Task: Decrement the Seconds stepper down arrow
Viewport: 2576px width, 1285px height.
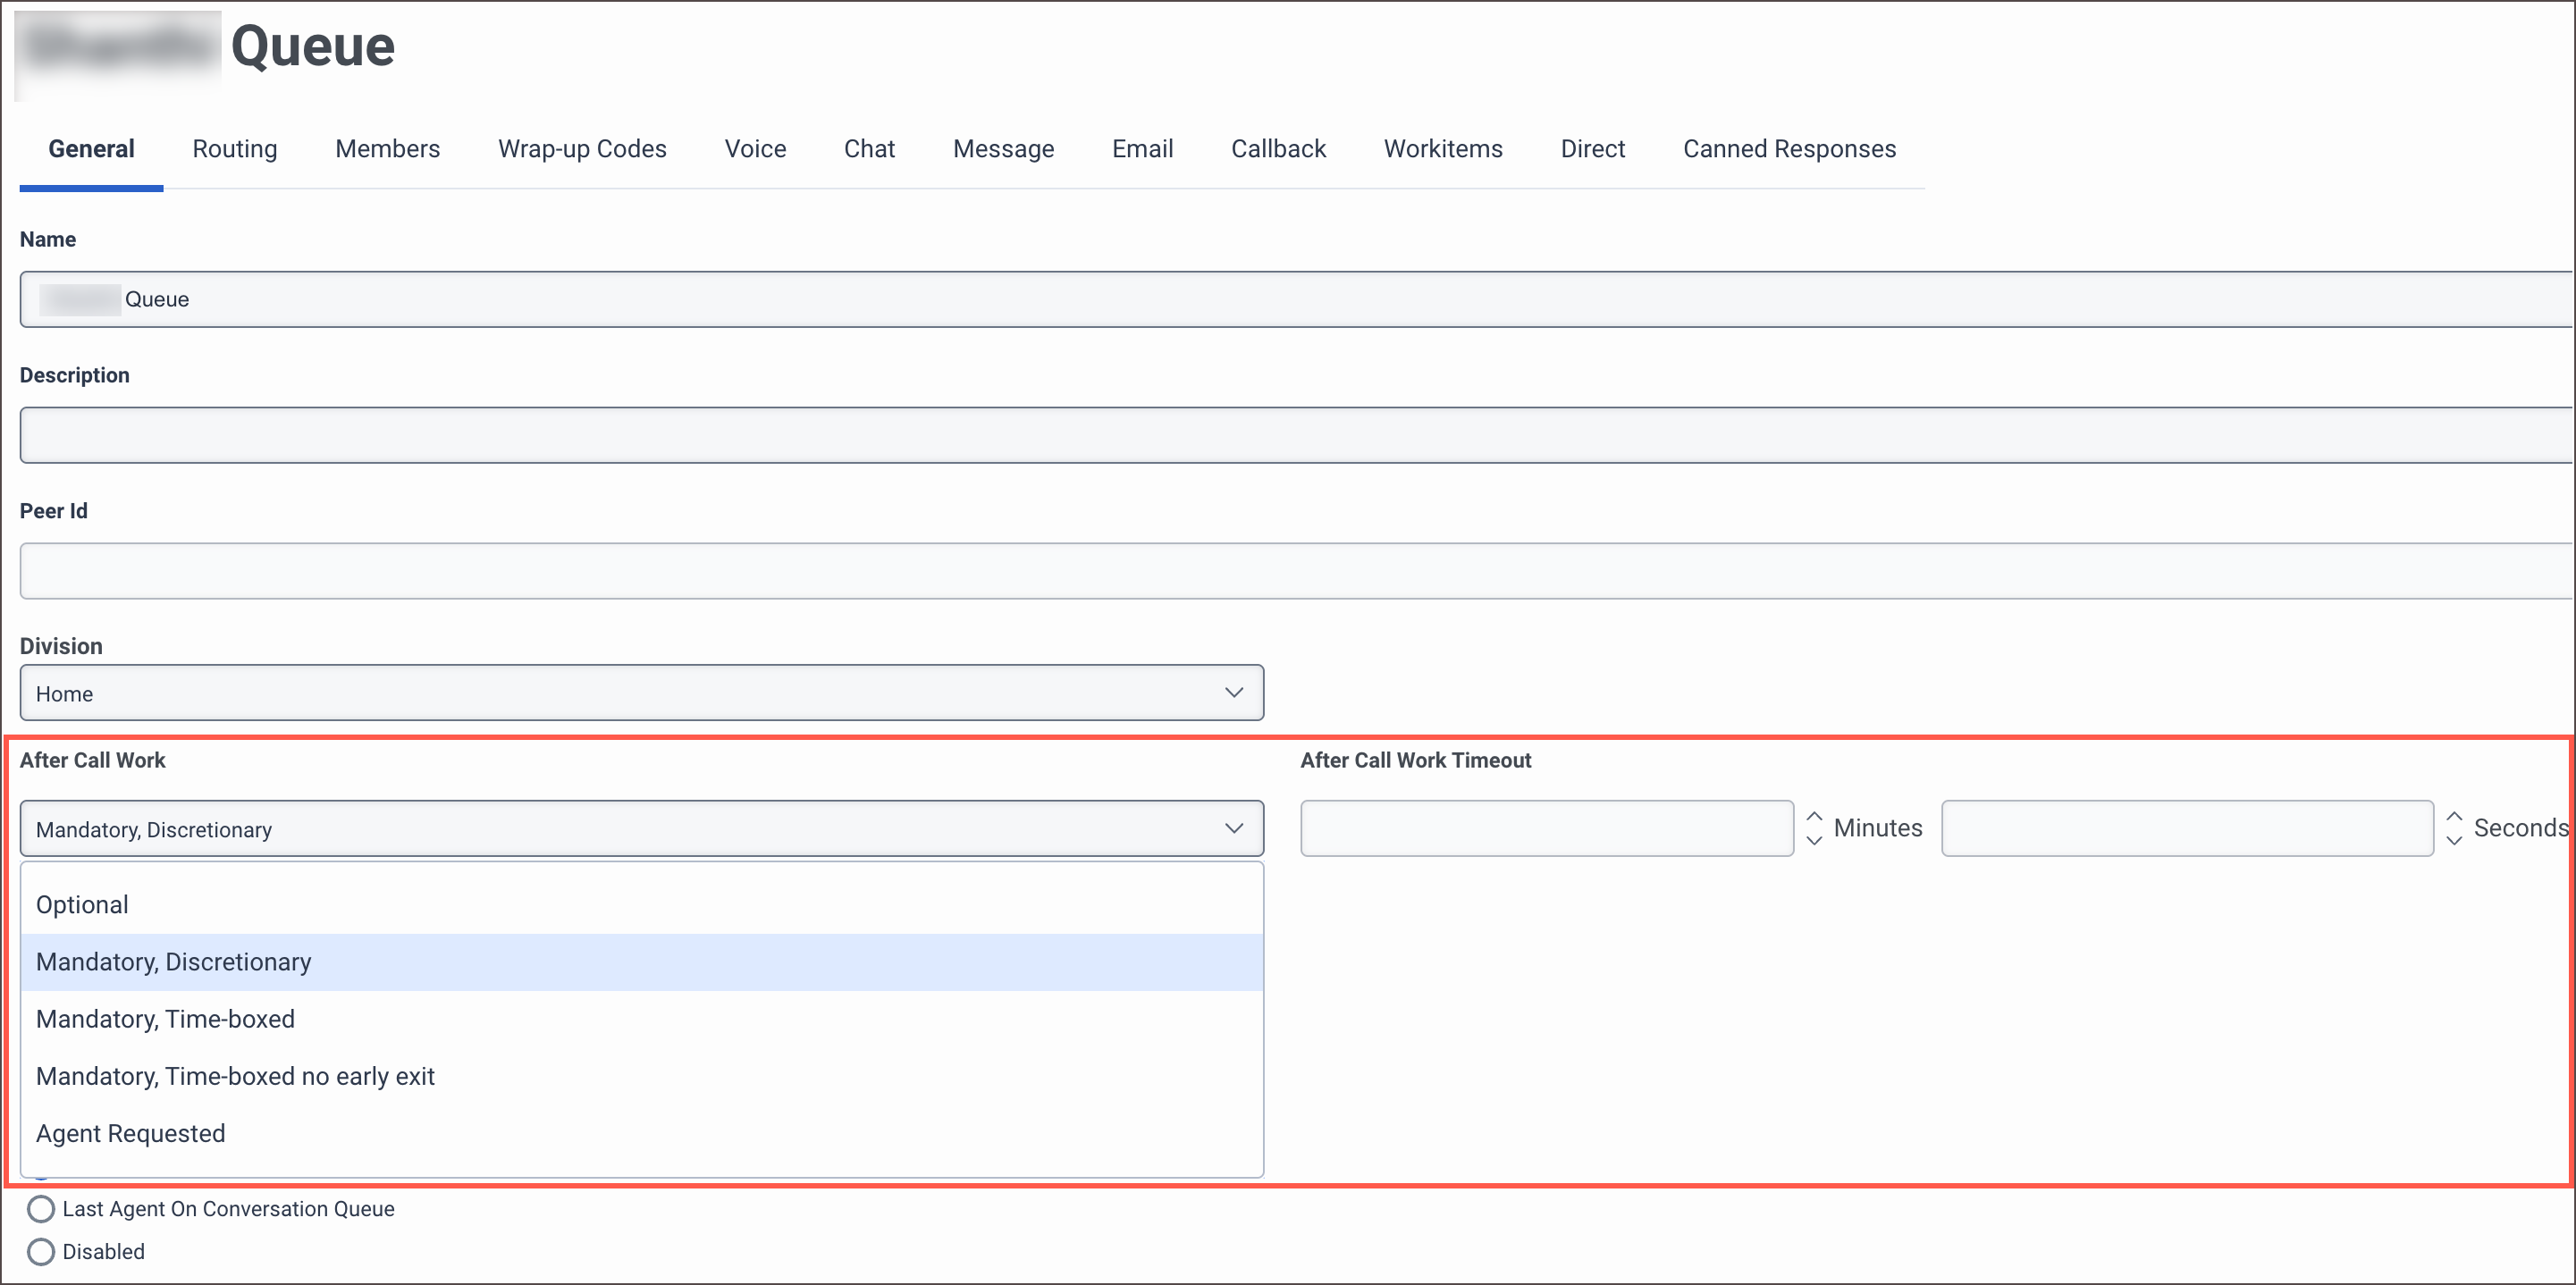Action: (2454, 841)
